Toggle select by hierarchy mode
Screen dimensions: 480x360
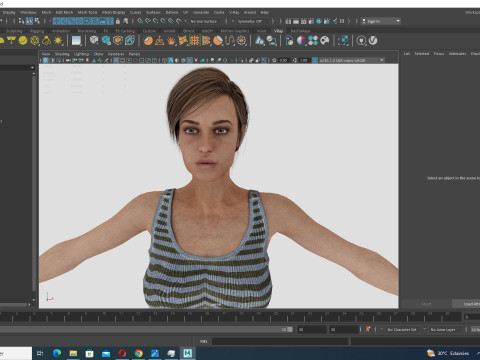[22, 21]
